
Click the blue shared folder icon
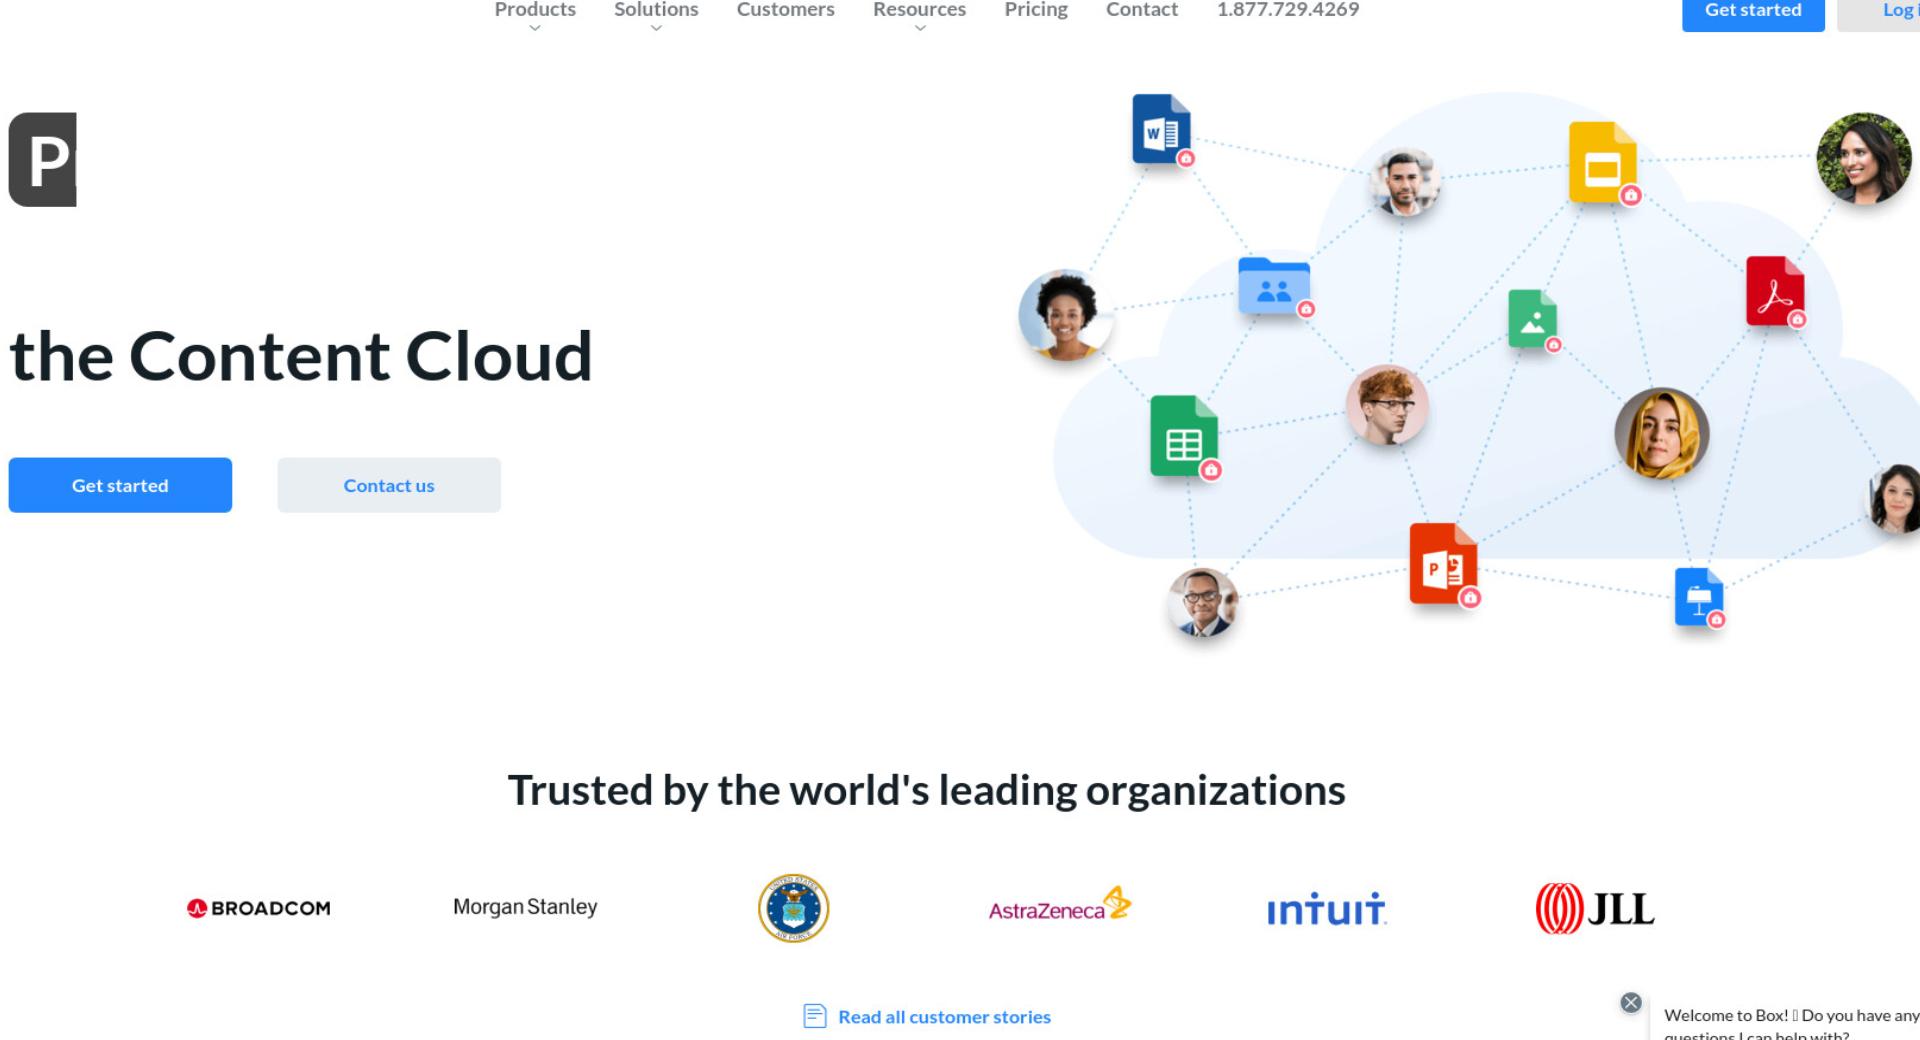point(1273,286)
